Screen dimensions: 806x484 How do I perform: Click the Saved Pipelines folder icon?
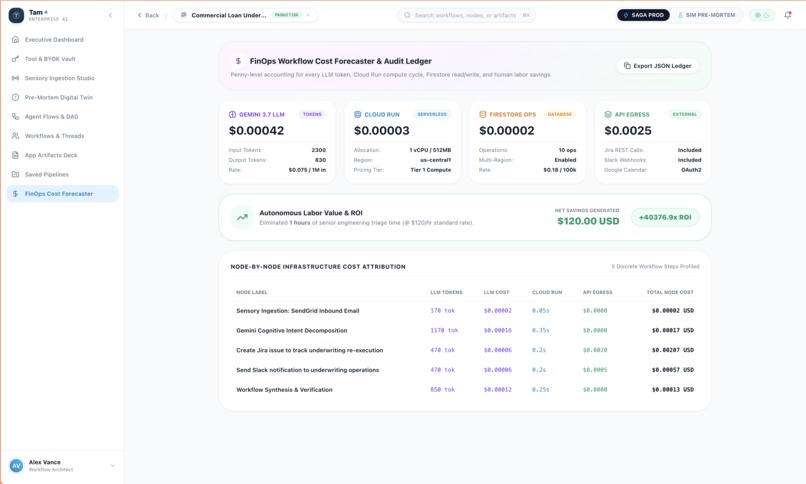click(15, 175)
